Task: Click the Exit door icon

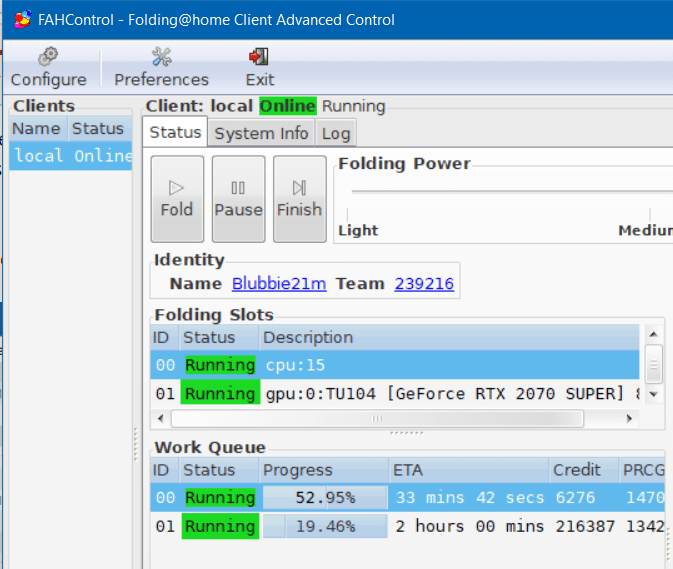Action: [259, 57]
